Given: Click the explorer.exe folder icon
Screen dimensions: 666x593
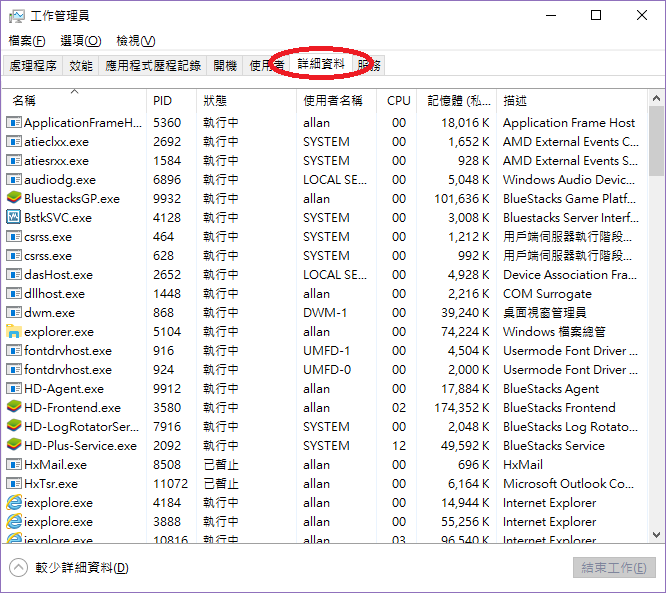Looking at the screenshot, I should point(14,331).
